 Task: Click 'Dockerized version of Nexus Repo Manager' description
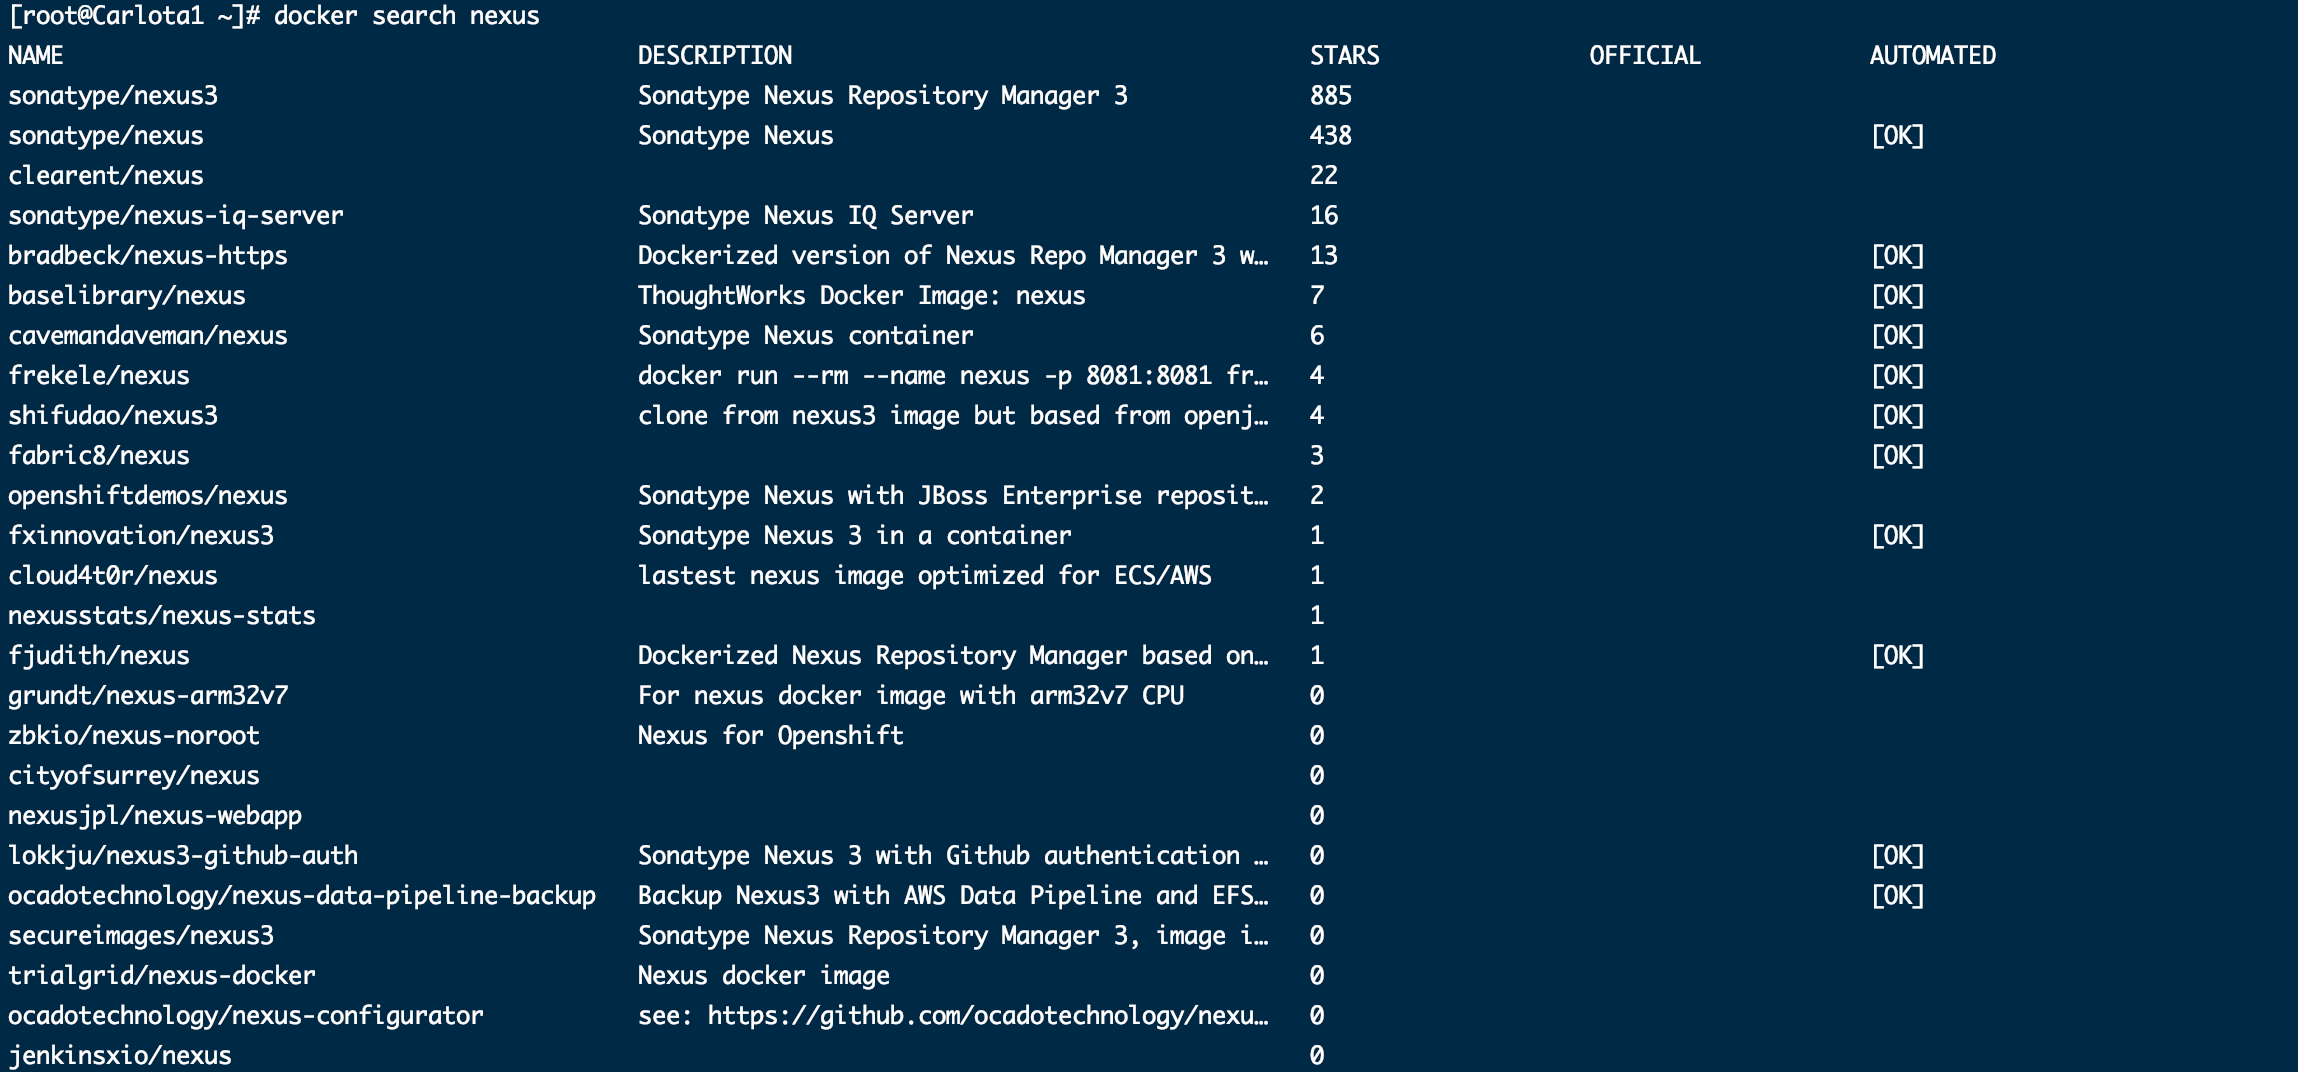(953, 256)
